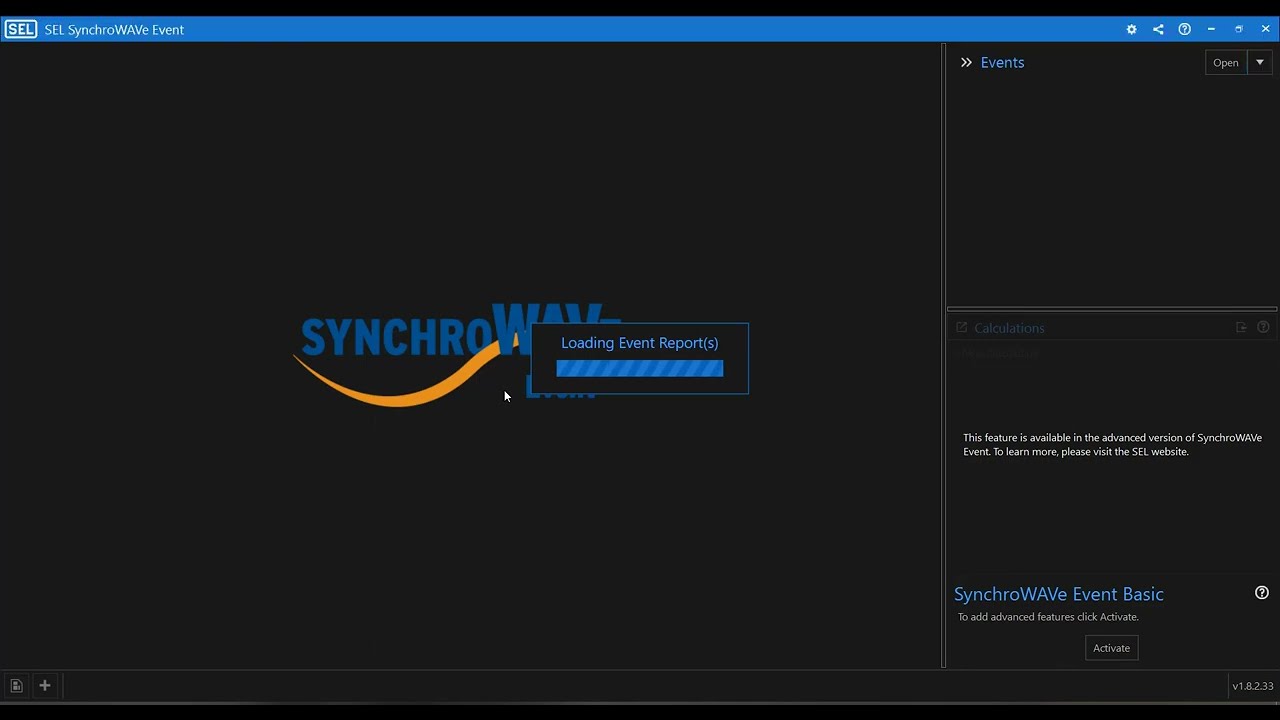The image size is (1280, 720).
Task: Open help from title bar question icon
Action: point(1184,29)
